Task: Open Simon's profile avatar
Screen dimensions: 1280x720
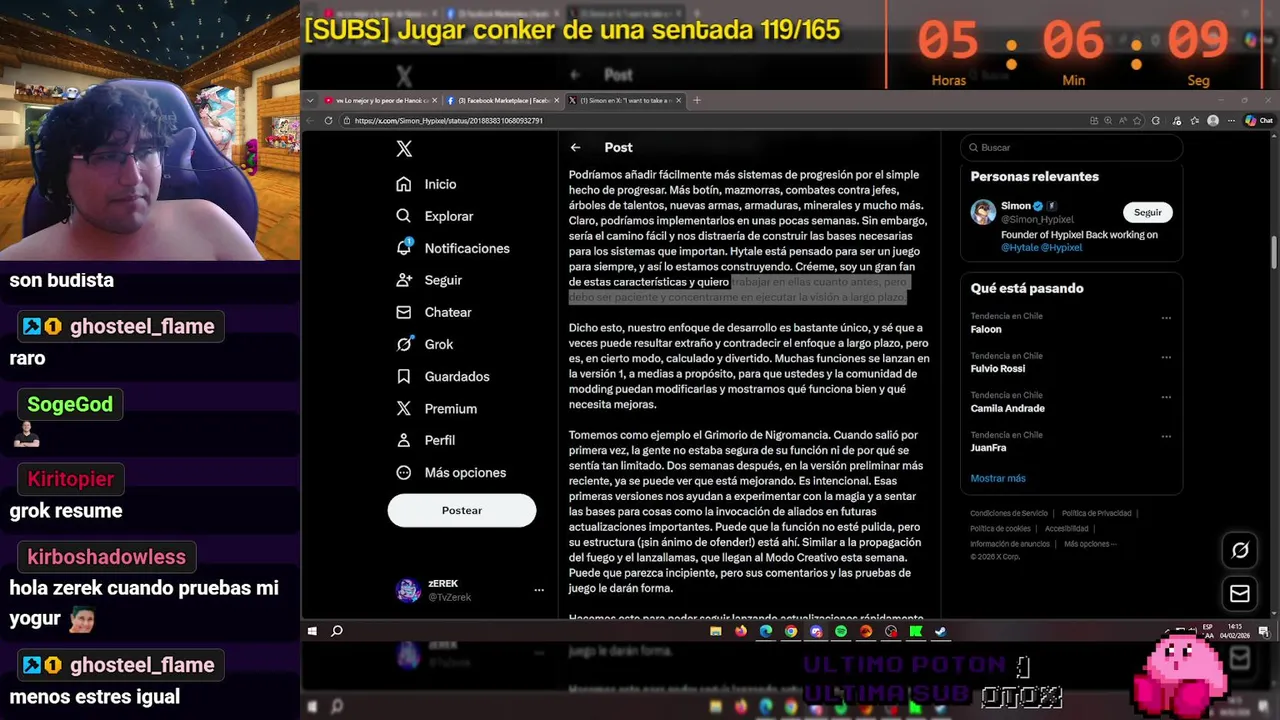Action: pos(983,212)
